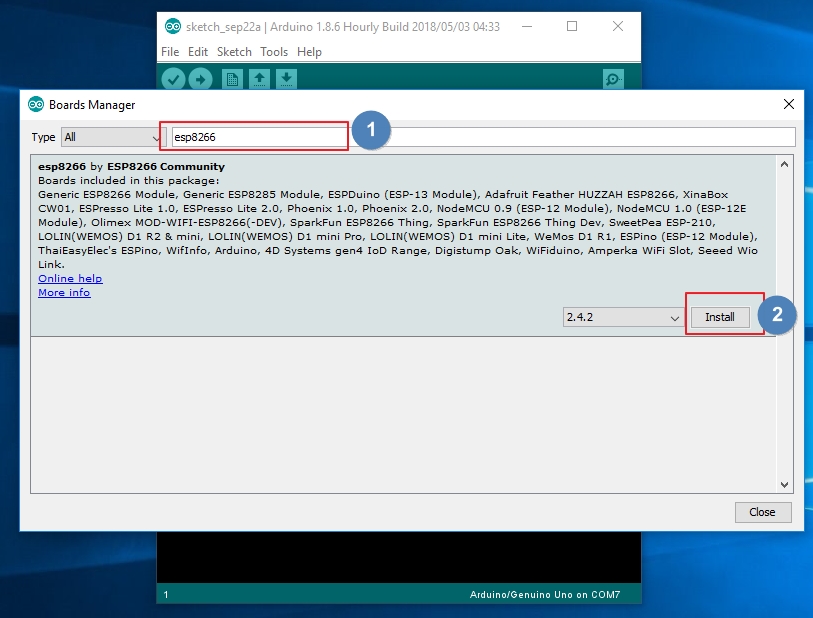Click the New sketch icon in Arduino toolbar
Screen dimensions: 813x618
click(232, 79)
